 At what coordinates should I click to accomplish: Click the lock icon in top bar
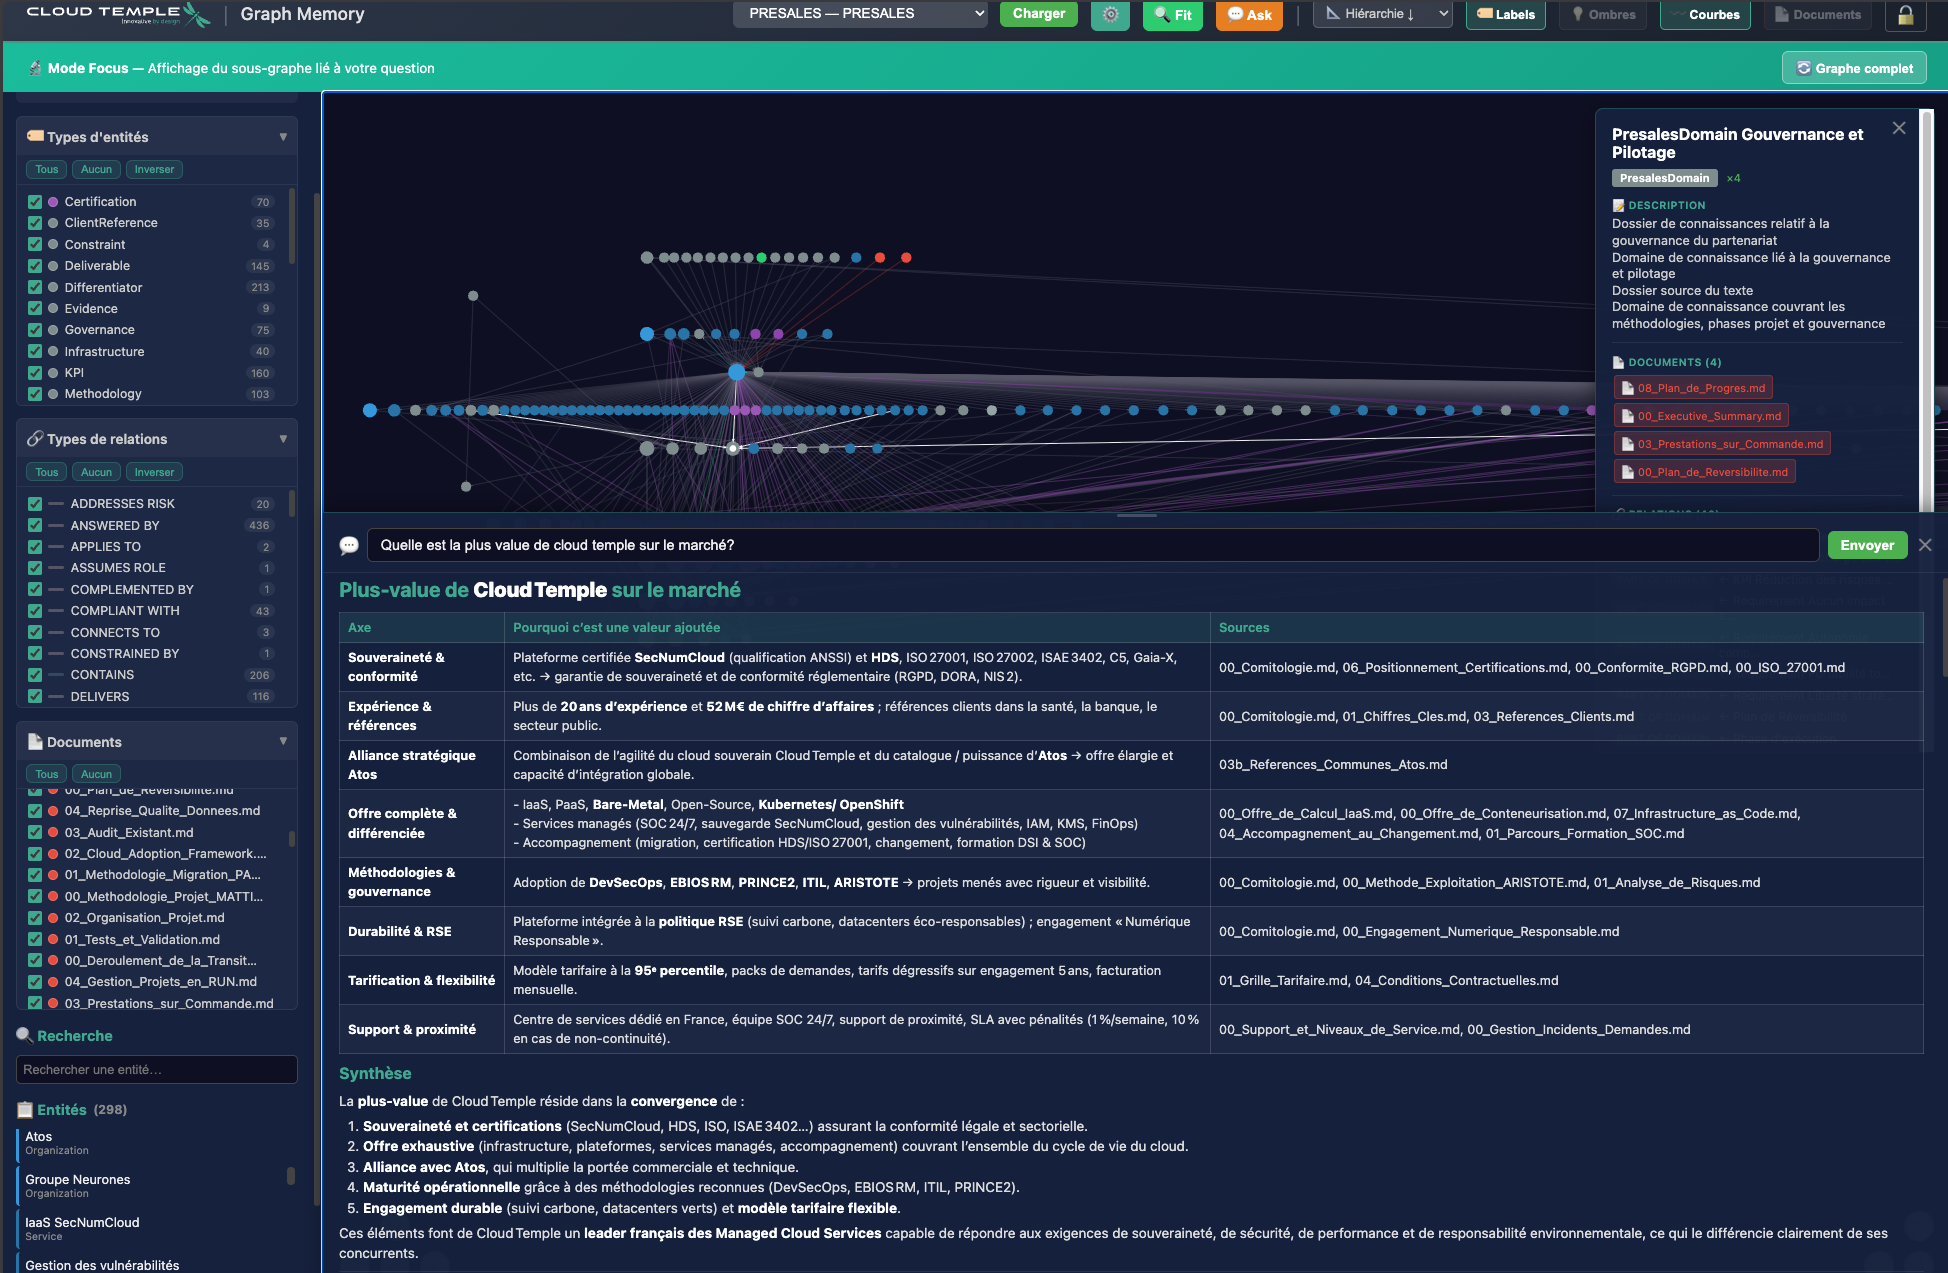pyautogui.click(x=1905, y=15)
